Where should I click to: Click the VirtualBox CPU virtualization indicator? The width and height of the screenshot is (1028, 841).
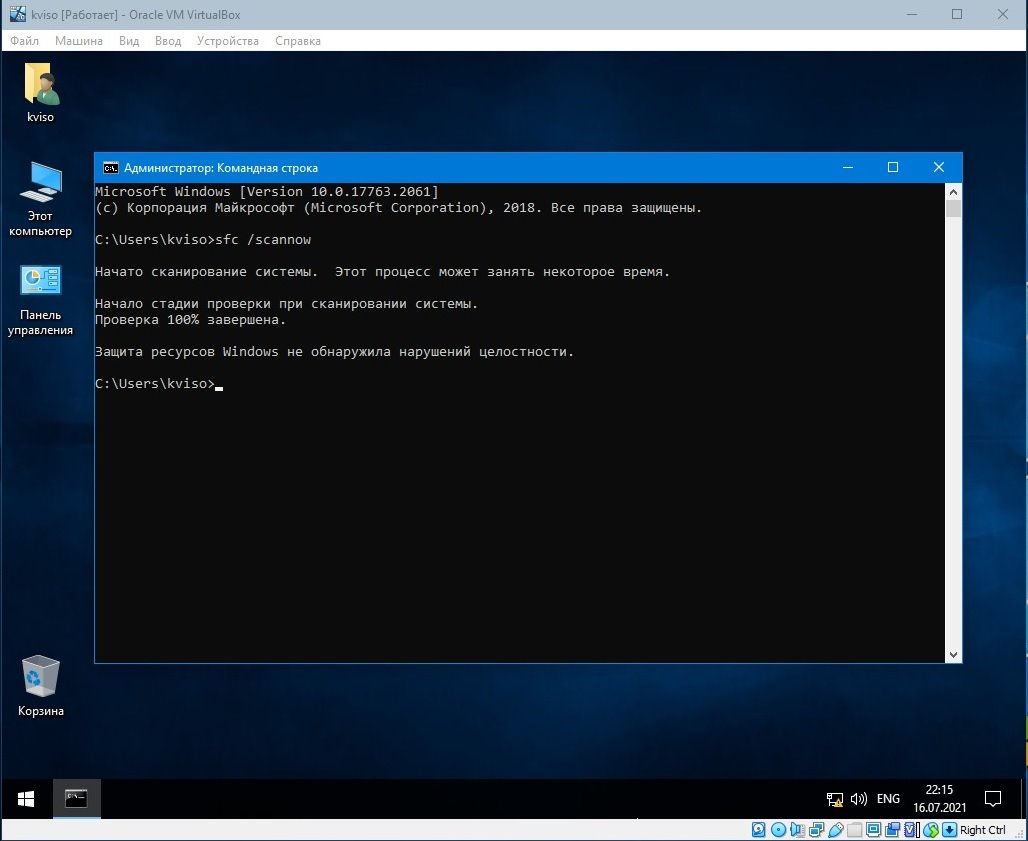pyautogui.click(x=910, y=830)
